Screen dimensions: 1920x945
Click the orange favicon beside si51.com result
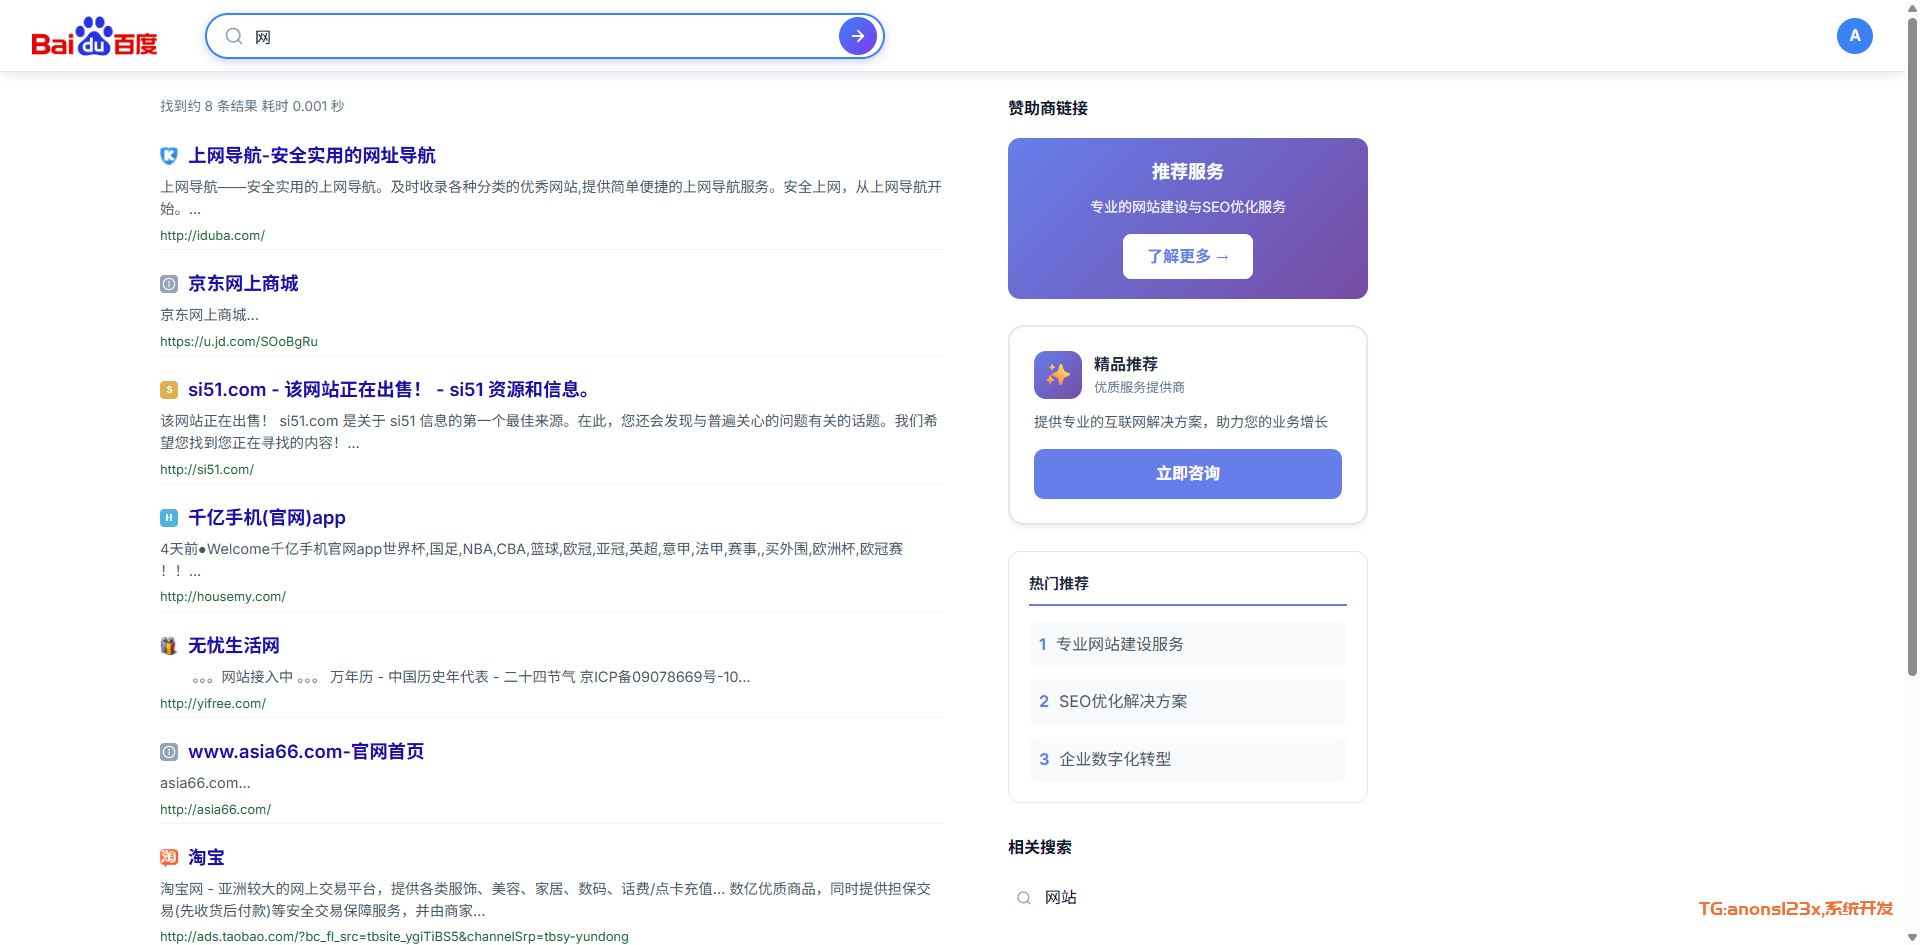pos(169,390)
